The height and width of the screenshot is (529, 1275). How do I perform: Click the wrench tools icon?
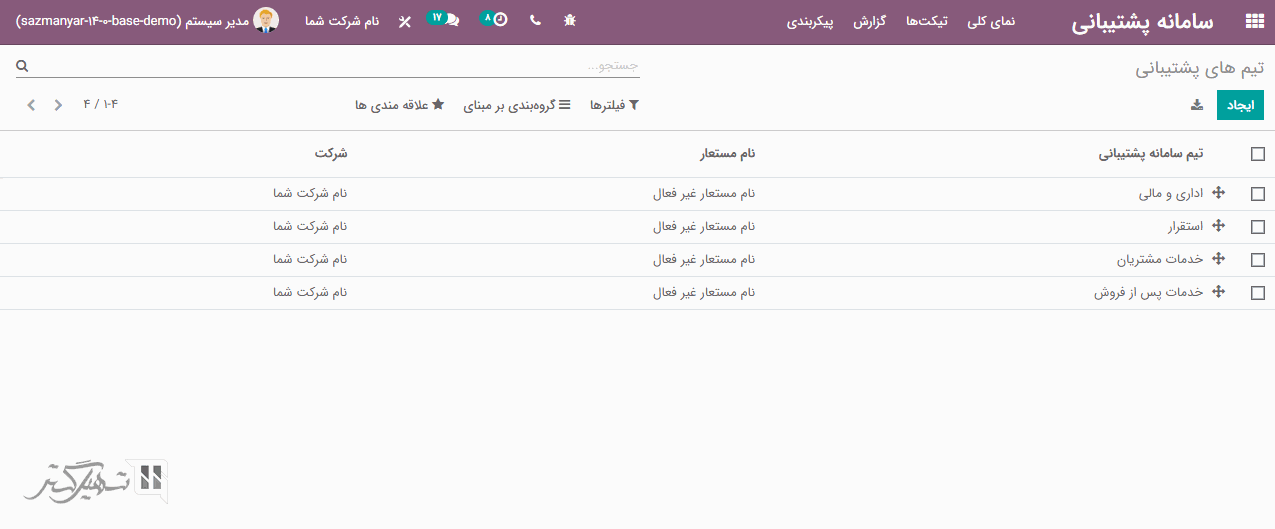(x=404, y=21)
